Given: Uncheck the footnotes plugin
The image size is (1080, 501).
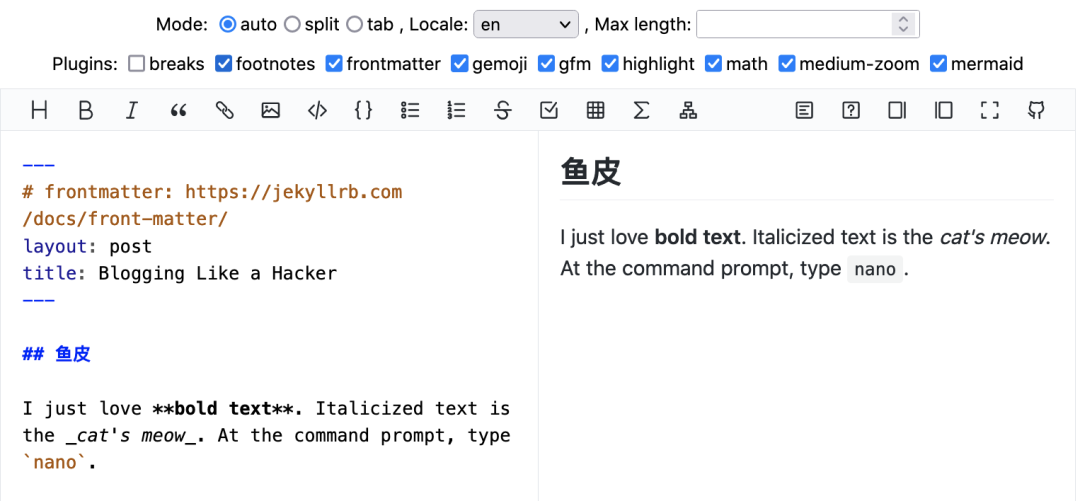Looking at the screenshot, I should pos(224,64).
